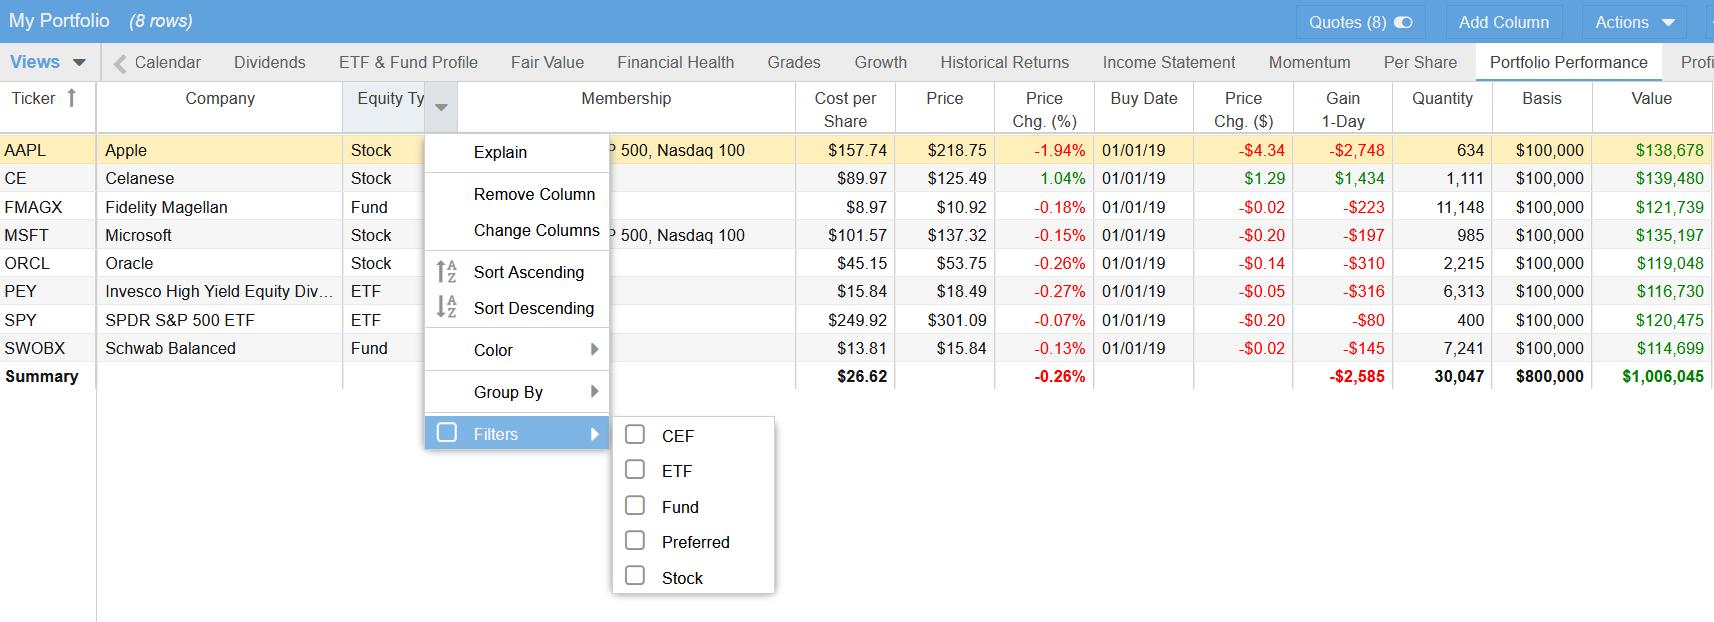Click the Price Chg. (%) column header
The width and height of the screenshot is (1714, 622).
click(1044, 109)
